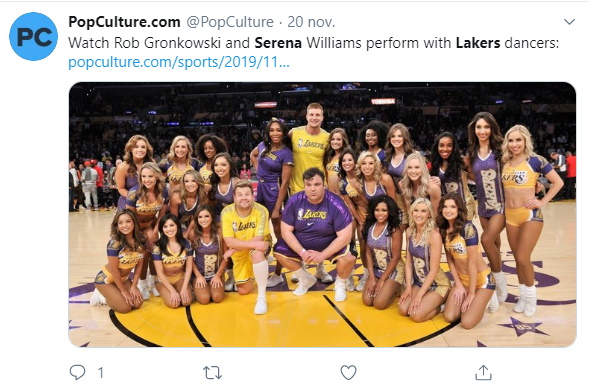The height and width of the screenshot is (390, 589).
Task: Open the blue PC profile avatar
Action: pyautogui.click(x=33, y=36)
